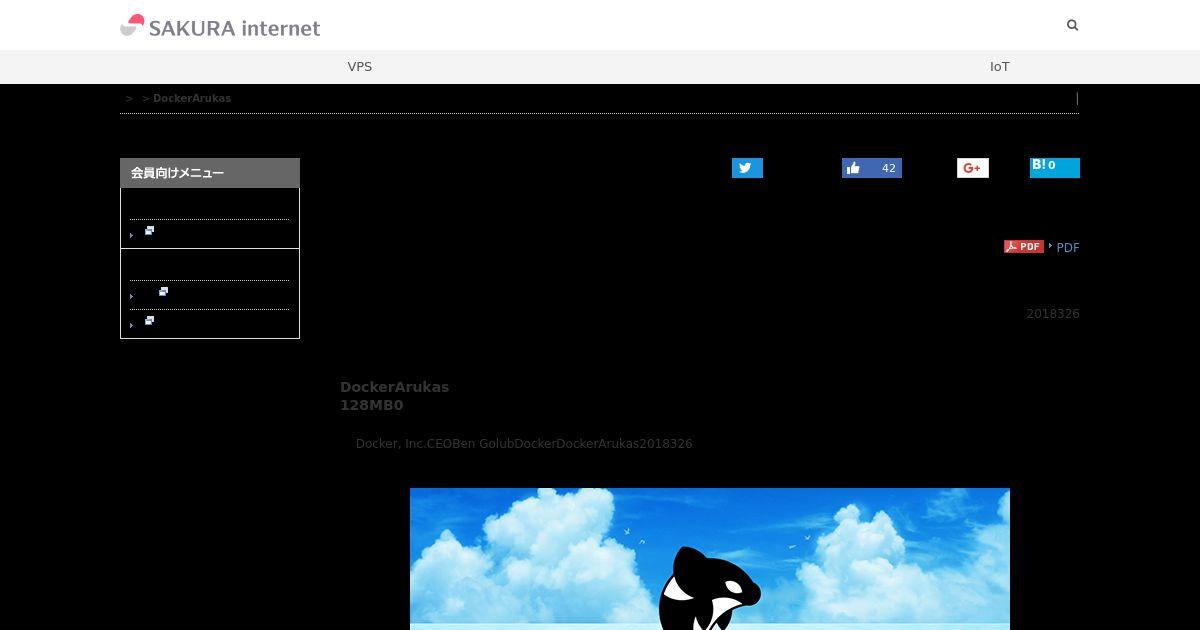
Task: Click the heading line 128MB0
Action: (x=372, y=405)
